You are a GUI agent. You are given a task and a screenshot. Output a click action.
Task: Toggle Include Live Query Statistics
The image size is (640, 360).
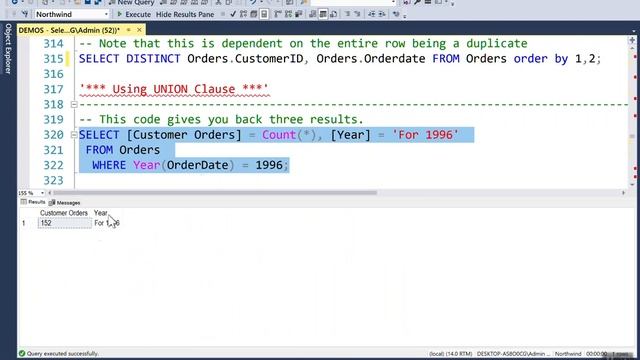pyautogui.click(x=289, y=14)
